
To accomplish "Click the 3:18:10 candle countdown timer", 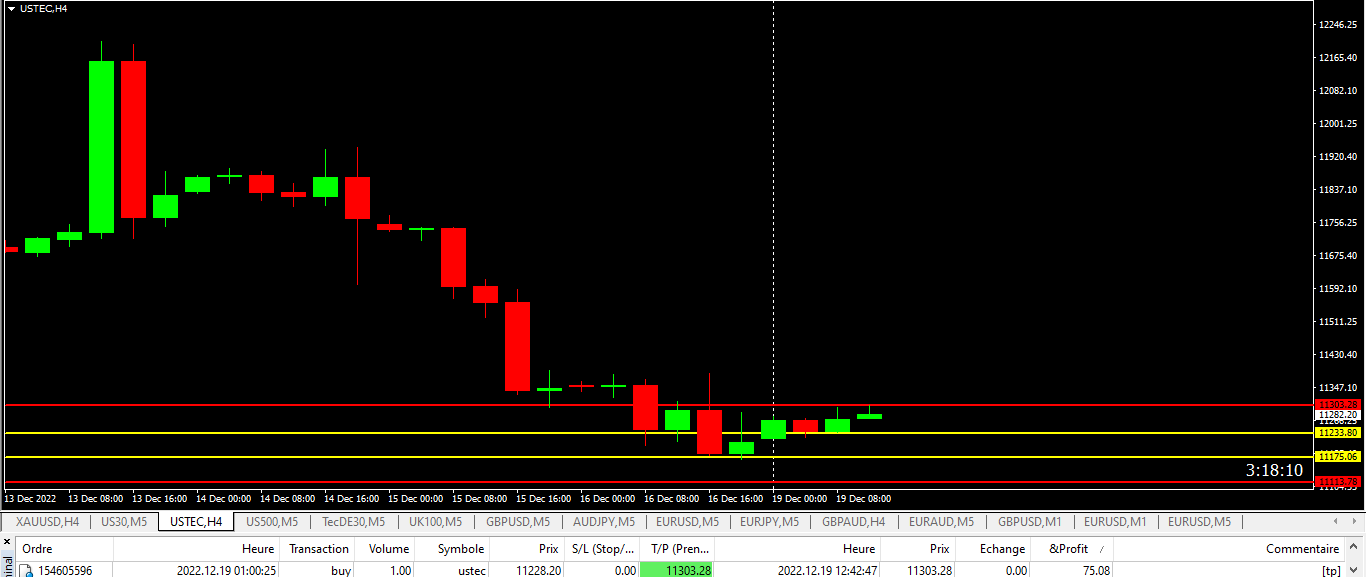I will coord(1273,470).
